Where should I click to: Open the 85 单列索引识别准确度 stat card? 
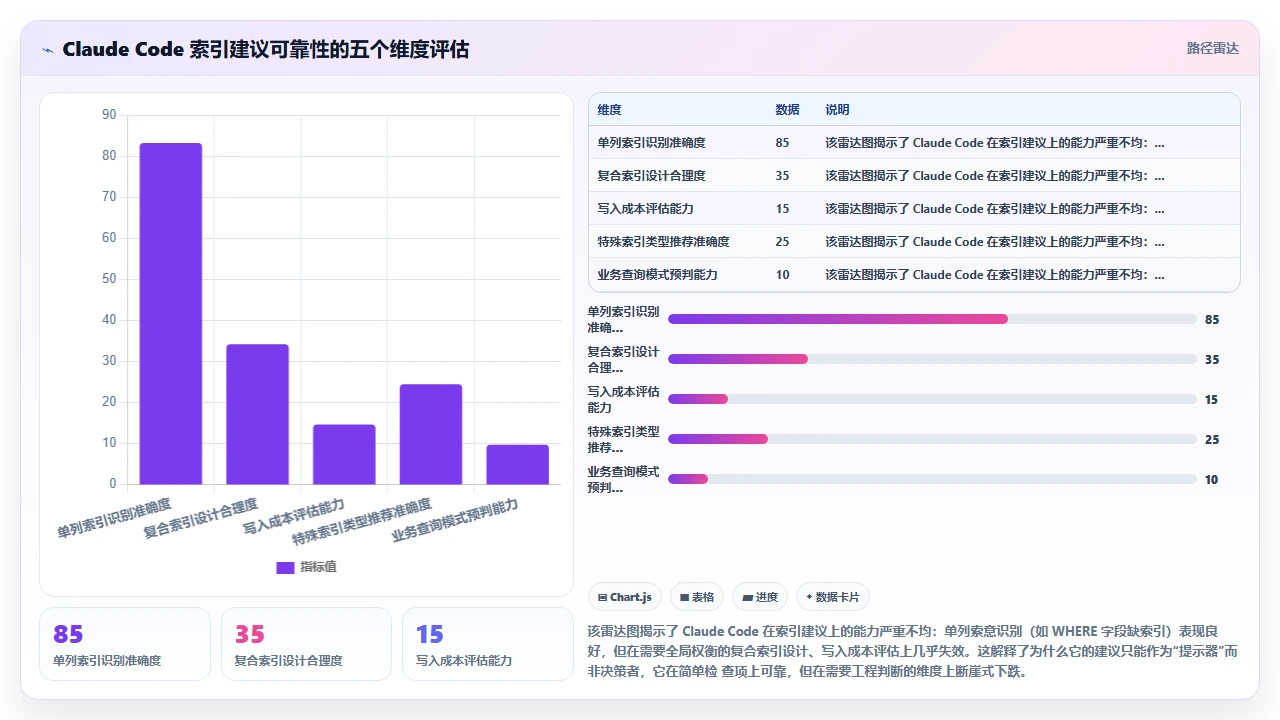(125, 644)
